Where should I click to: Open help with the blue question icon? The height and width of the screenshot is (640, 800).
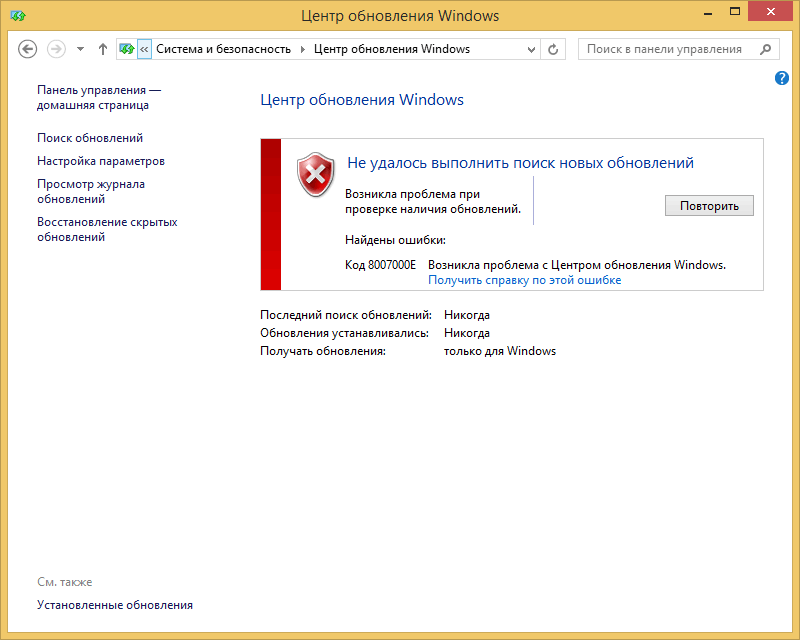[782, 78]
